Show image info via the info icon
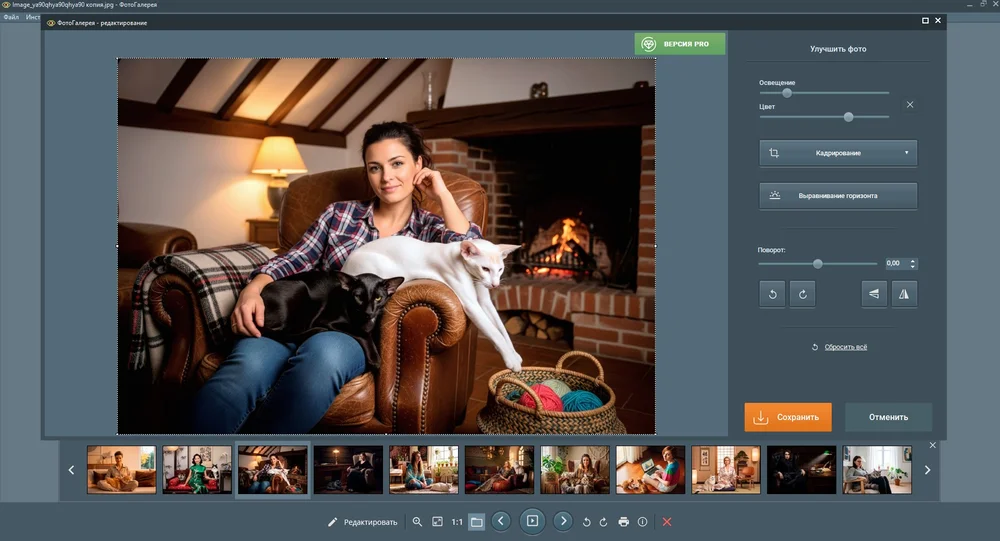This screenshot has height=541, width=1000. pyautogui.click(x=642, y=522)
